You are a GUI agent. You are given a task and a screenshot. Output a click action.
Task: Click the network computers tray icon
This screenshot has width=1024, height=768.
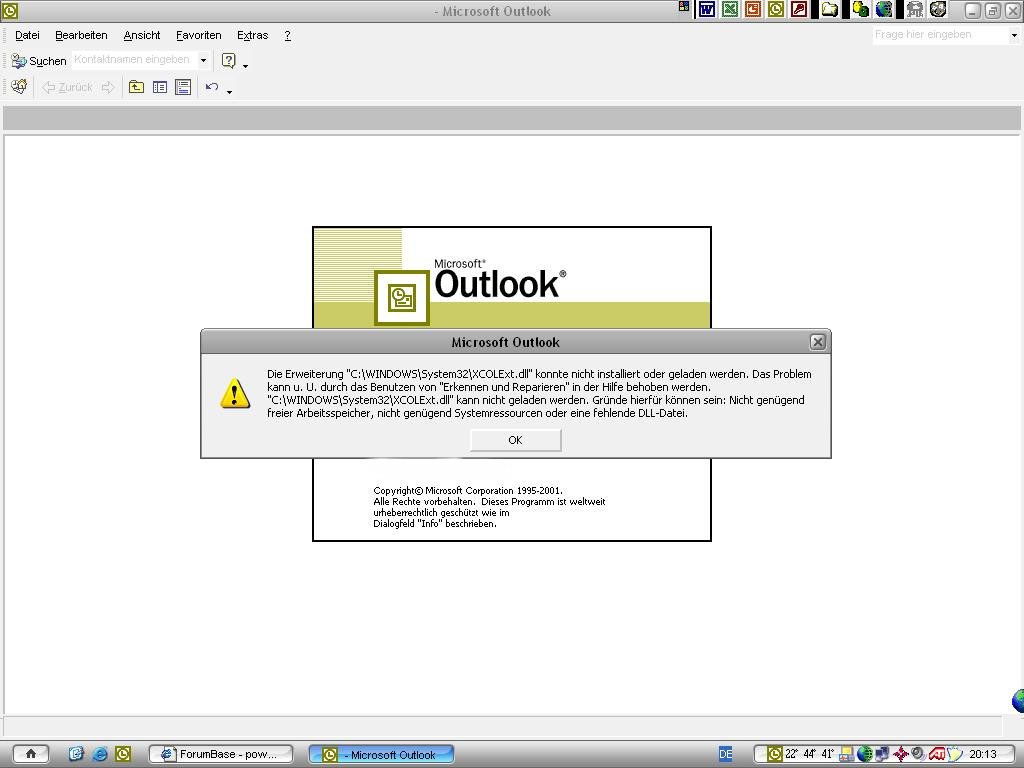point(846,755)
